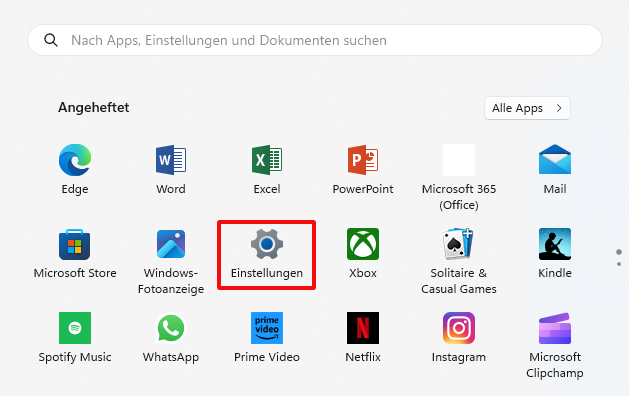This screenshot has width=629, height=396.
Task: Open Einstellungen gear icon
Action: (267, 244)
